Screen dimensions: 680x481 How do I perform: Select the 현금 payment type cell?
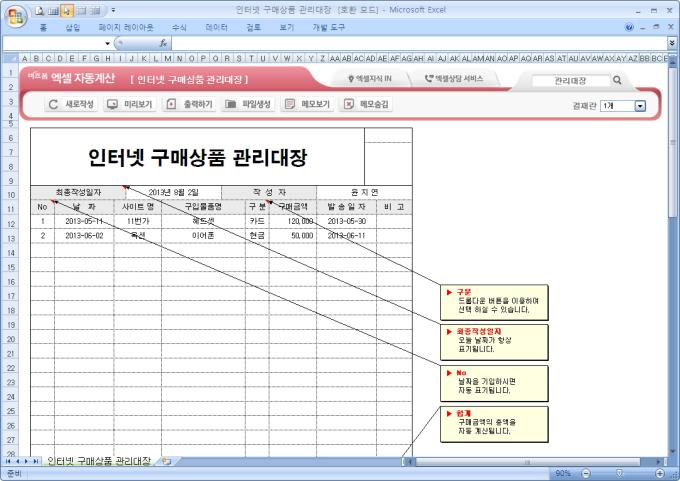pos(257,236)
